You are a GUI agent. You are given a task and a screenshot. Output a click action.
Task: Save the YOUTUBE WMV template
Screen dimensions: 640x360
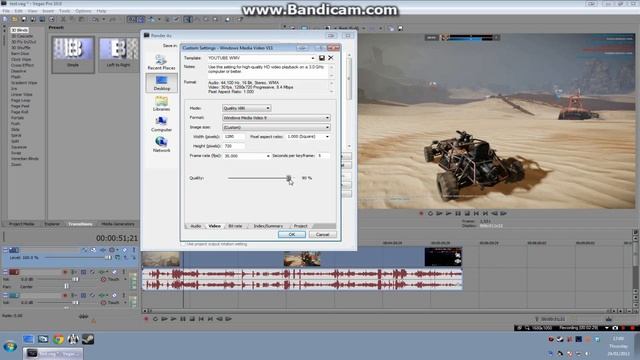tap(322, 58)
